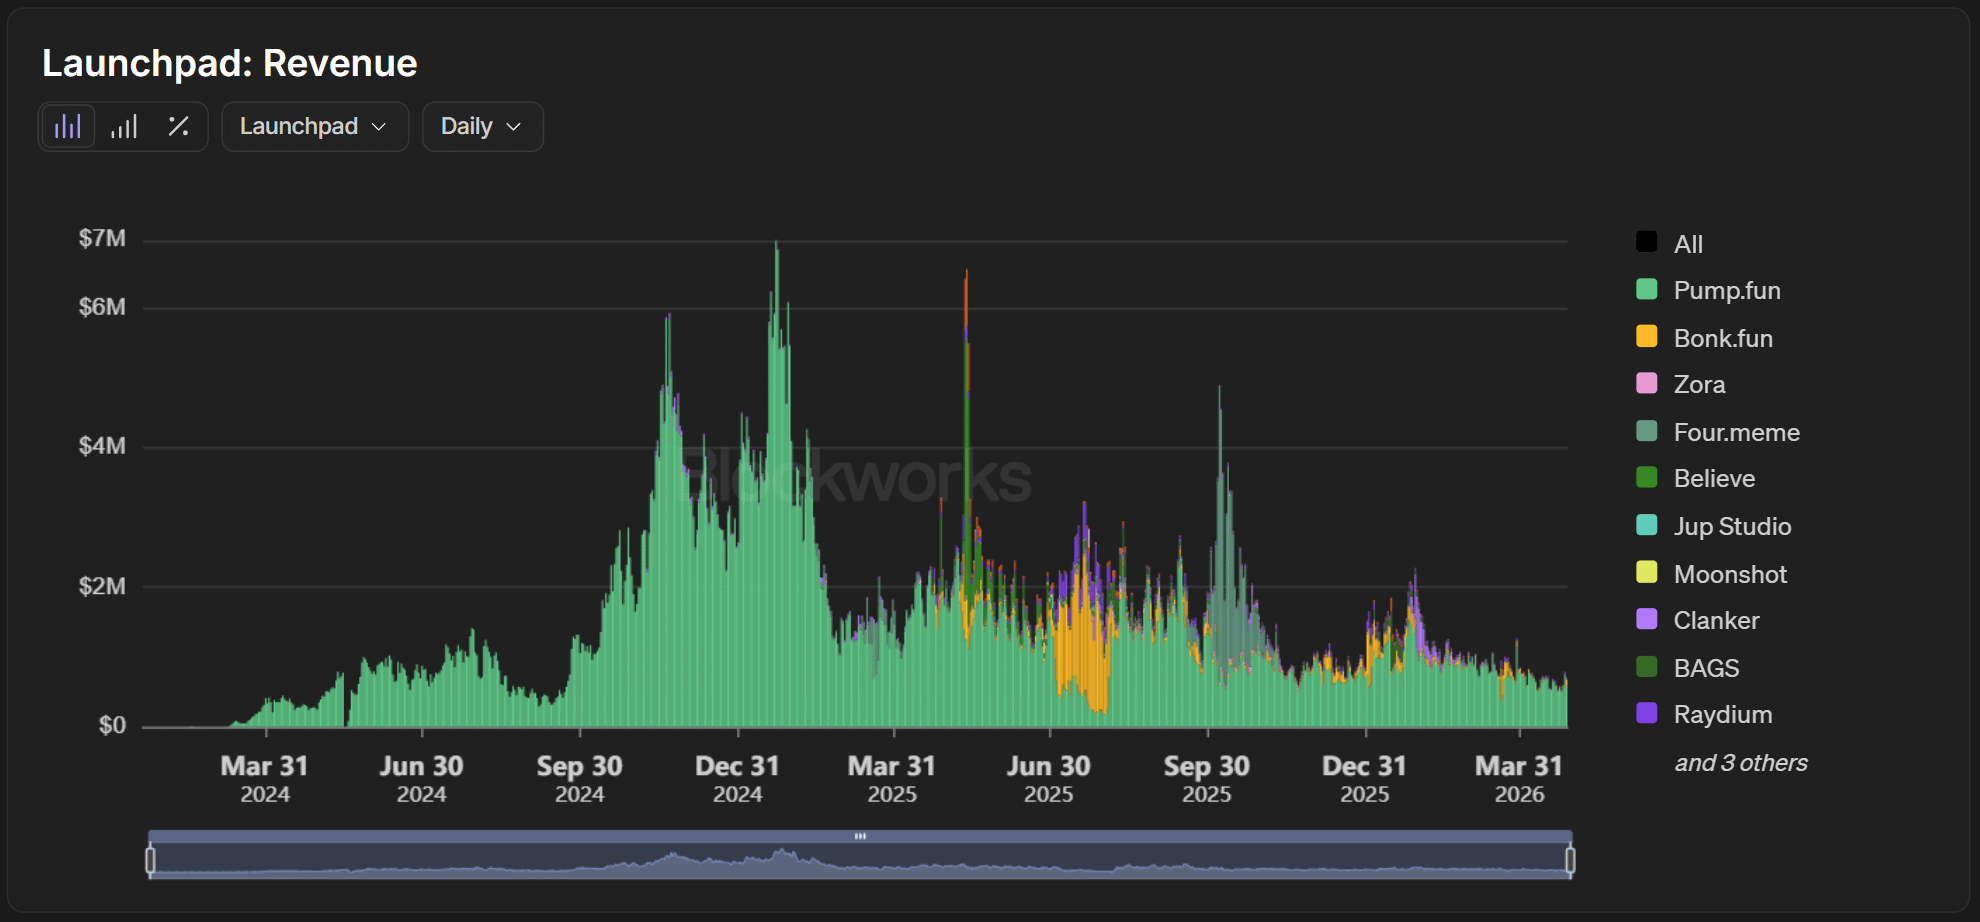The height and width of the screenshot is (922, 1980).
Task: Toggle Bonk.fun series visibility
Action: tap(1722, 338)
